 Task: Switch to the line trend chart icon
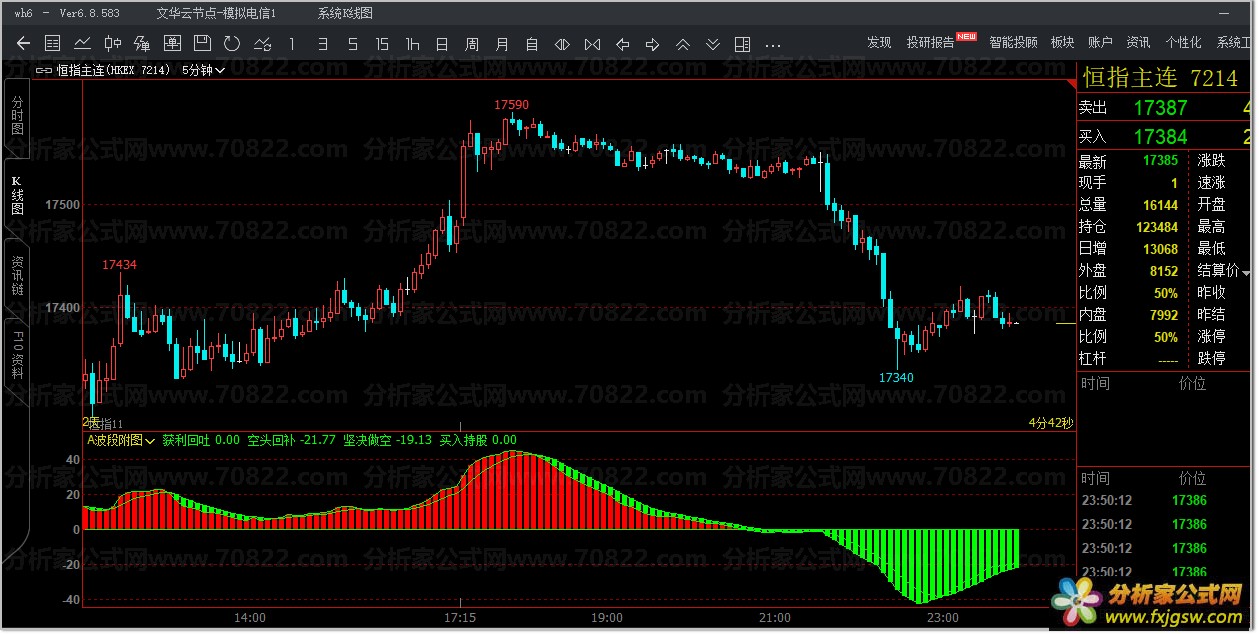(x=83, y=43)
